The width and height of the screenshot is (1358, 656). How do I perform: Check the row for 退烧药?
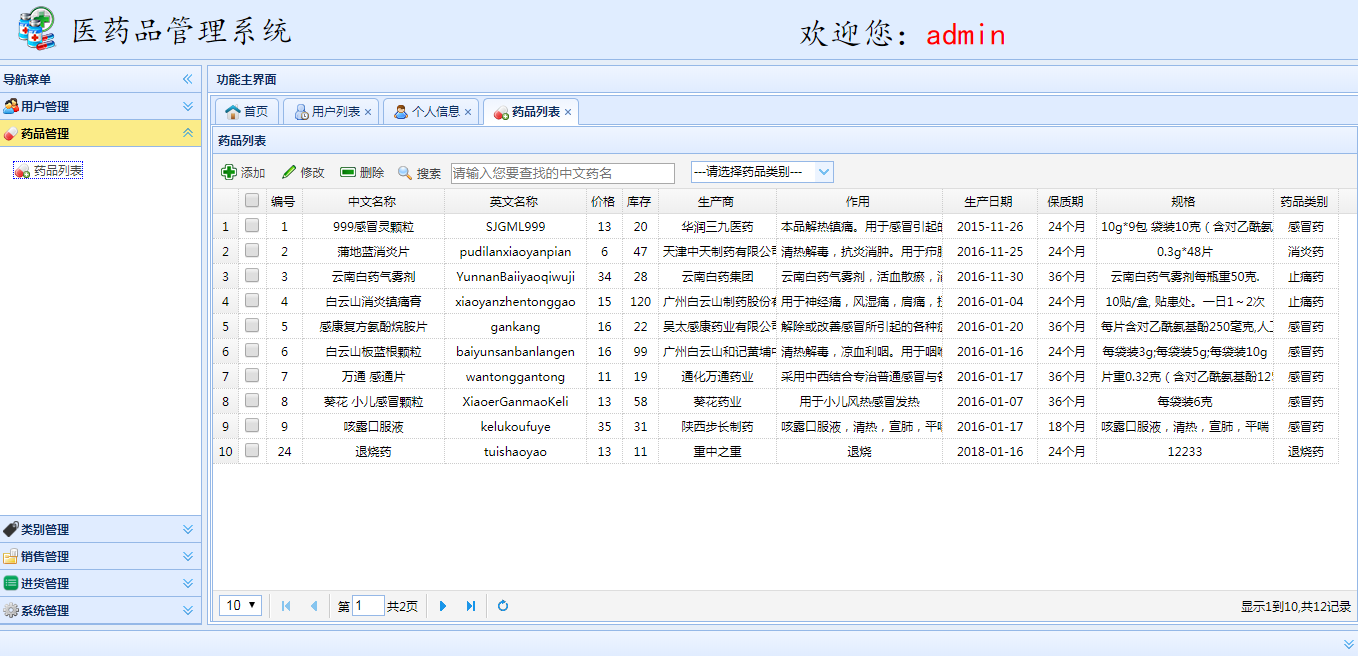(x=252, y=450)
